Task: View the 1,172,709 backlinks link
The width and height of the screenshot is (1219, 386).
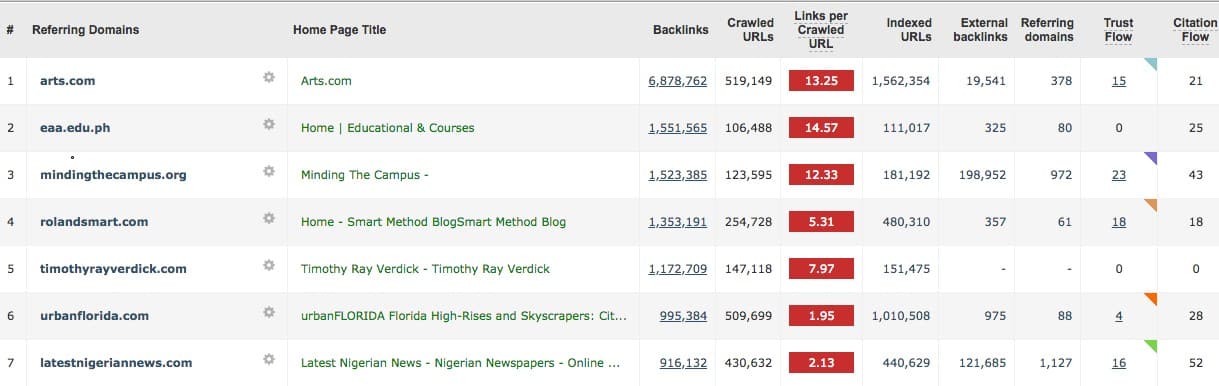Action: (677, 269)
